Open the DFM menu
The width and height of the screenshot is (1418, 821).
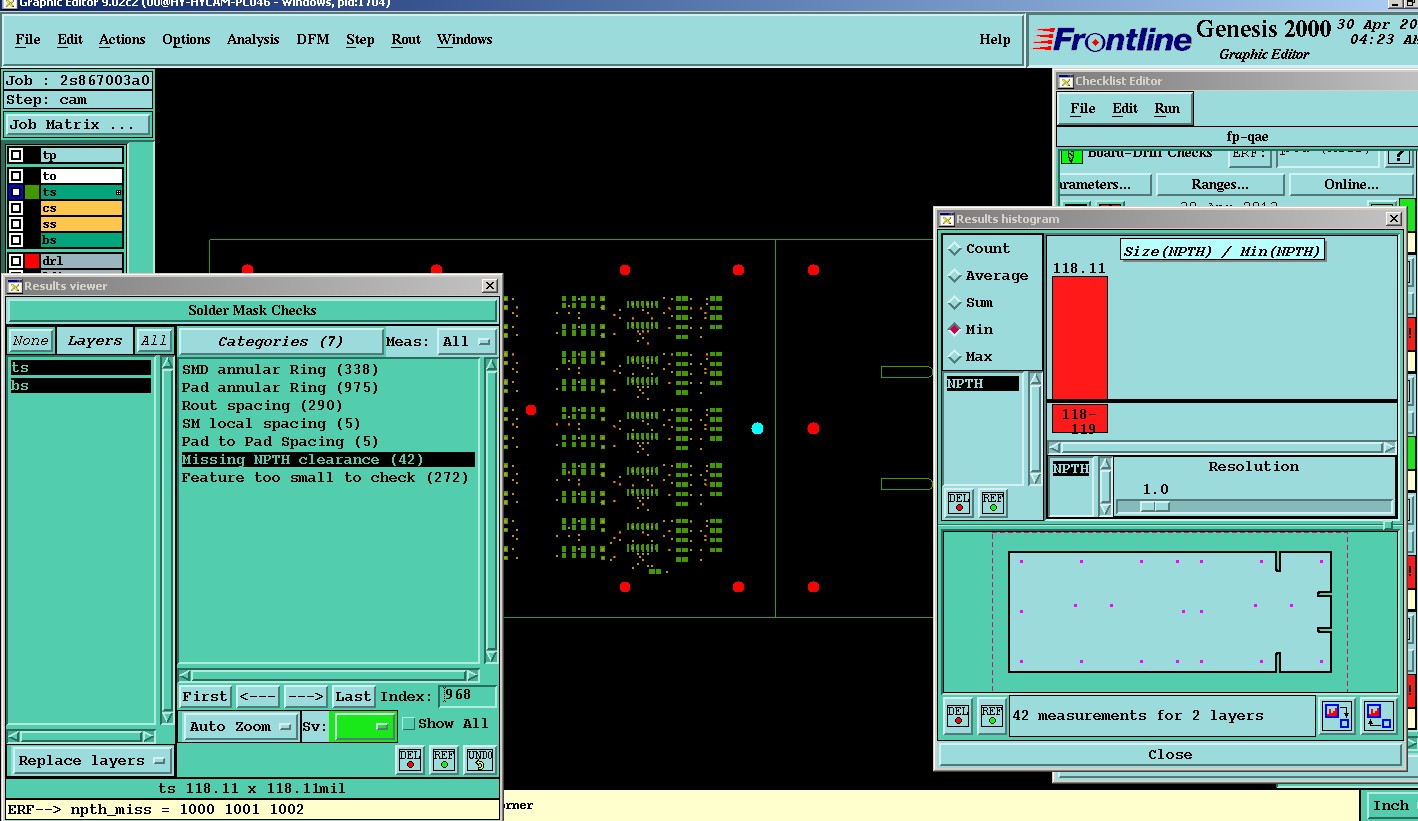[x=312, y=40]
